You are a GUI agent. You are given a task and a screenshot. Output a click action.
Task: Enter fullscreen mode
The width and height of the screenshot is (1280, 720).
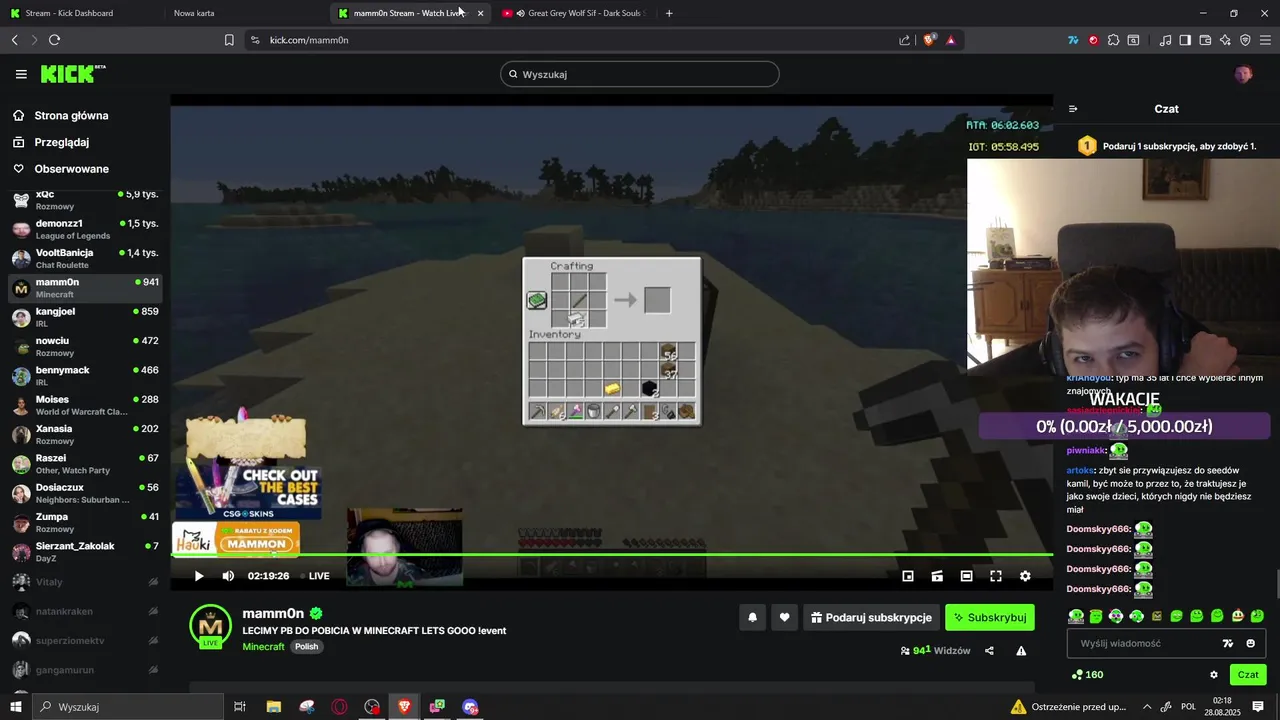pos(996,576)
